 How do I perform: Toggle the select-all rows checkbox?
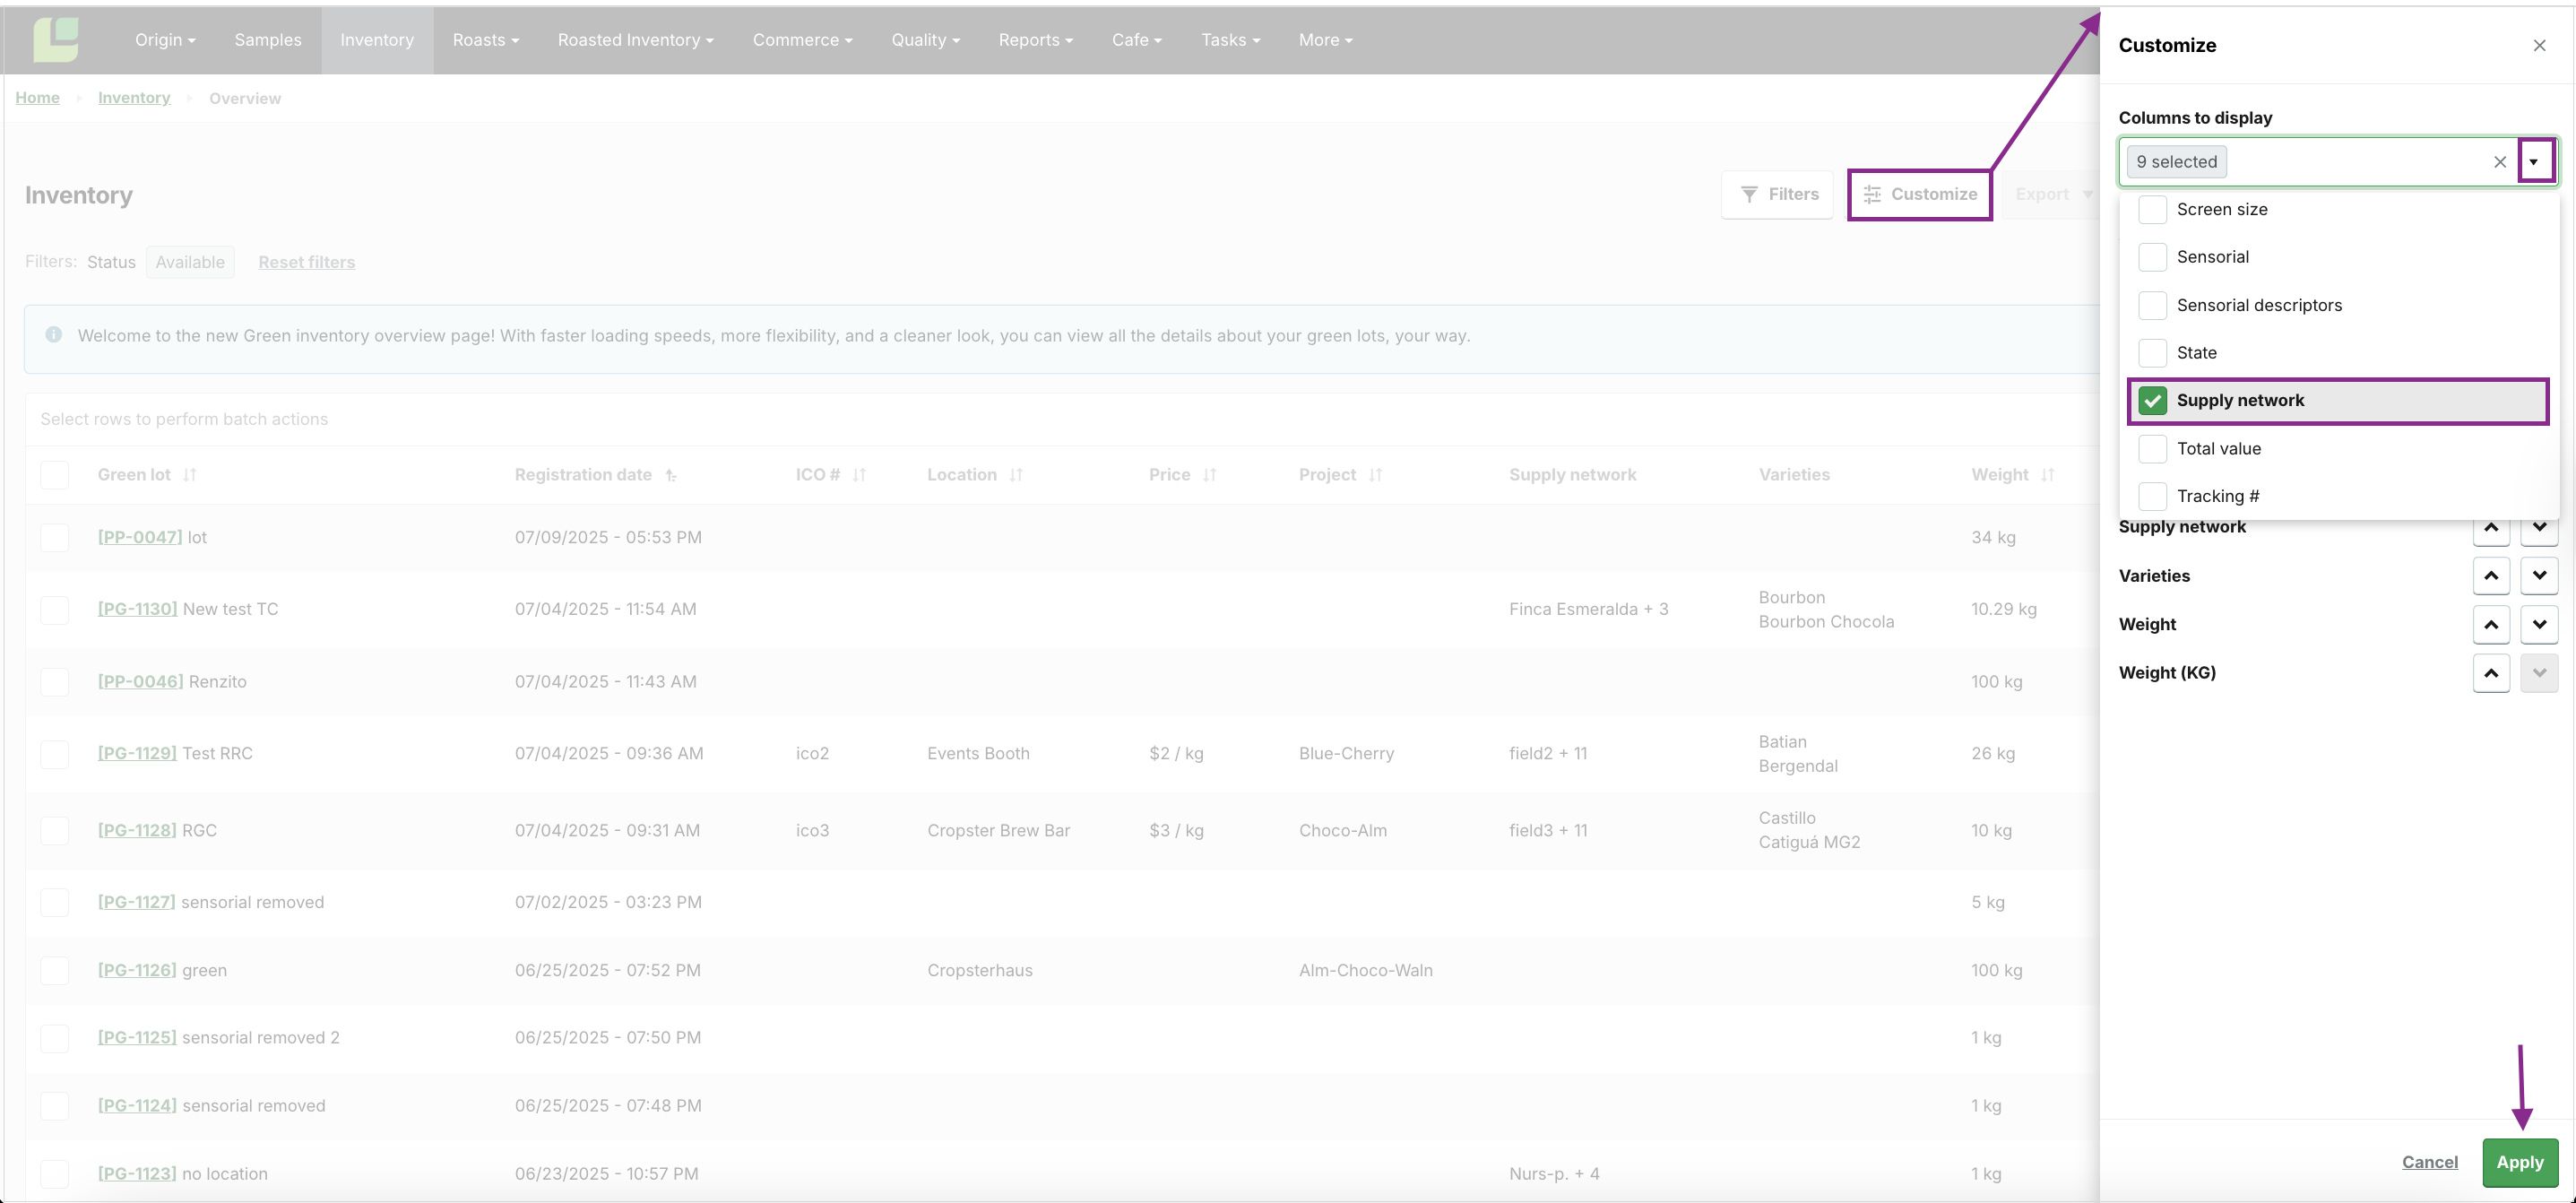pos(54,474)
